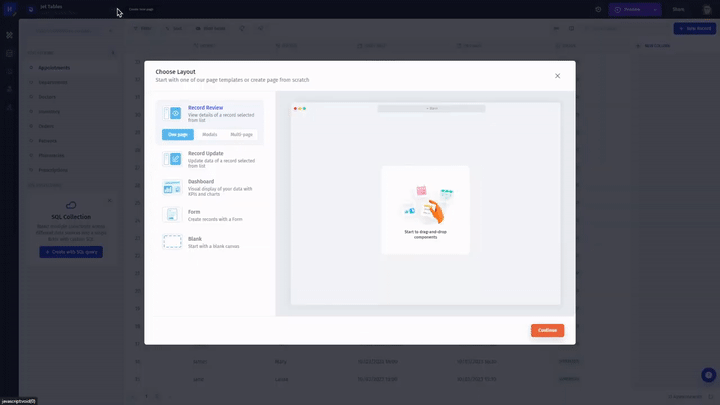Viewport: 720px width, 405px height.
Task: Add a New Column in background table
Action: click(x=653, y=46)
